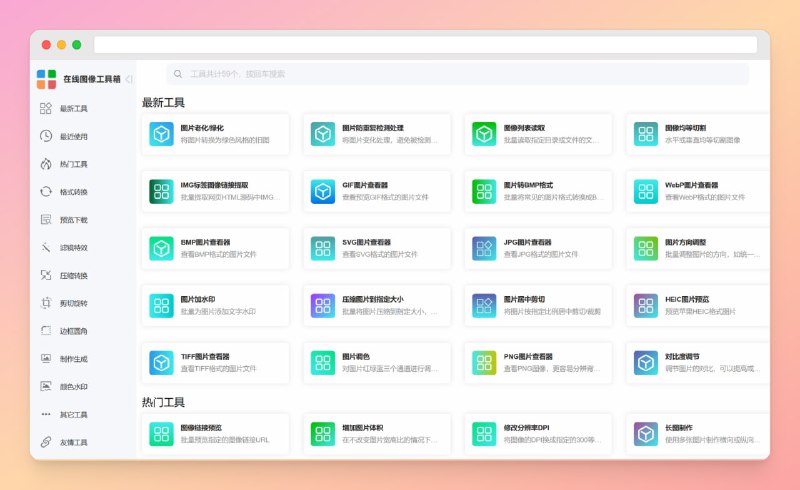
Task: Open the IMG标签图像链接提取 tool icon
Action: point(161,191)
